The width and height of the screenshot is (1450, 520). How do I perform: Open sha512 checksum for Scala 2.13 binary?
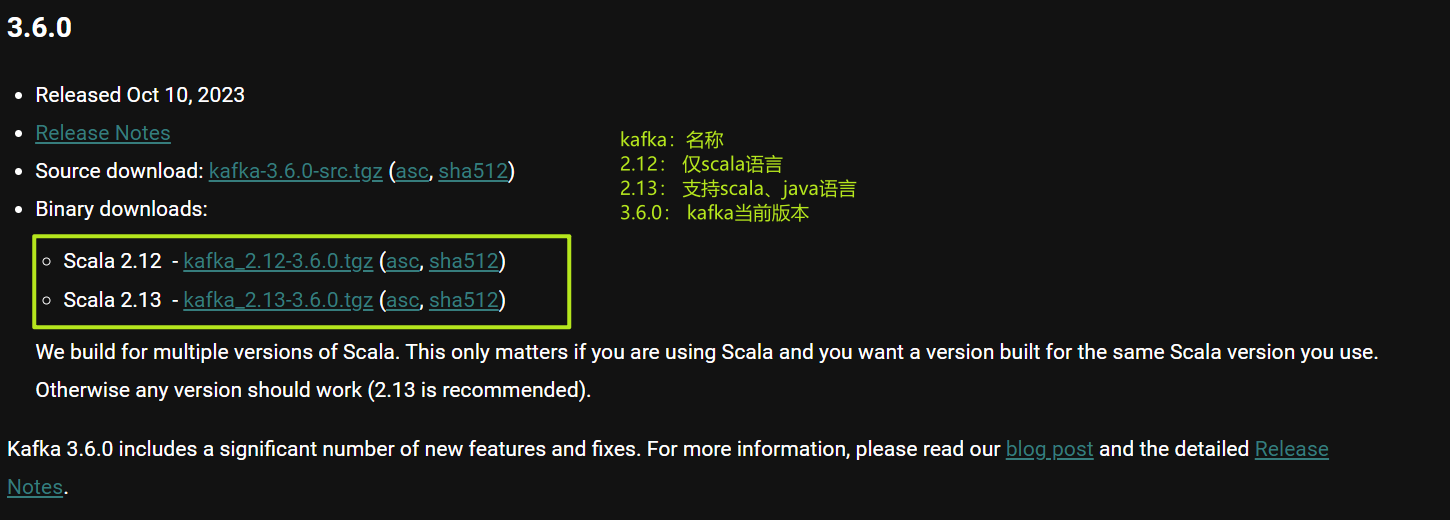click(x=463, y=299)
